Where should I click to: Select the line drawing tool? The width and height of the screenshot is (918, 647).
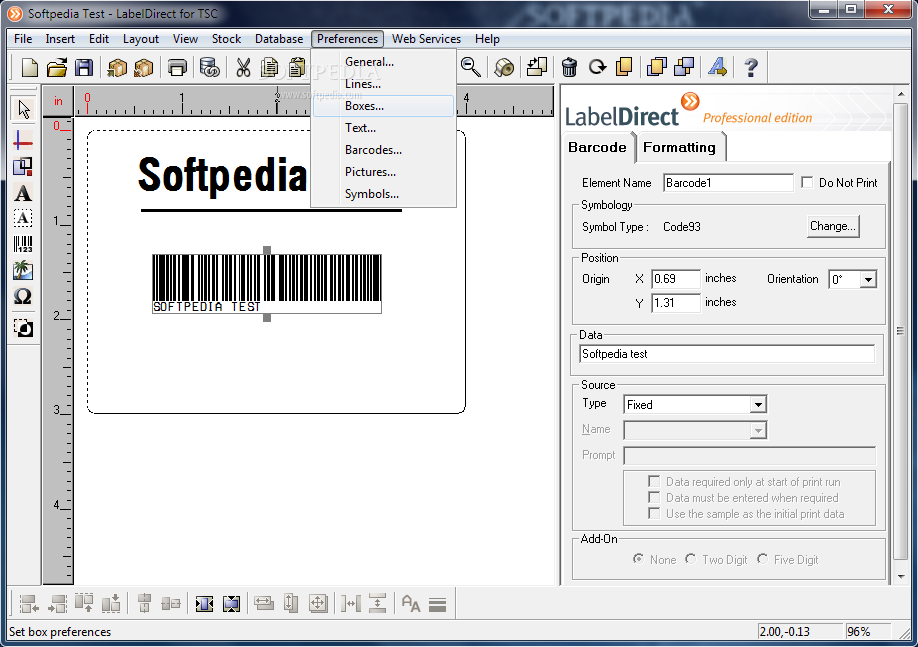tap(23, 141)
